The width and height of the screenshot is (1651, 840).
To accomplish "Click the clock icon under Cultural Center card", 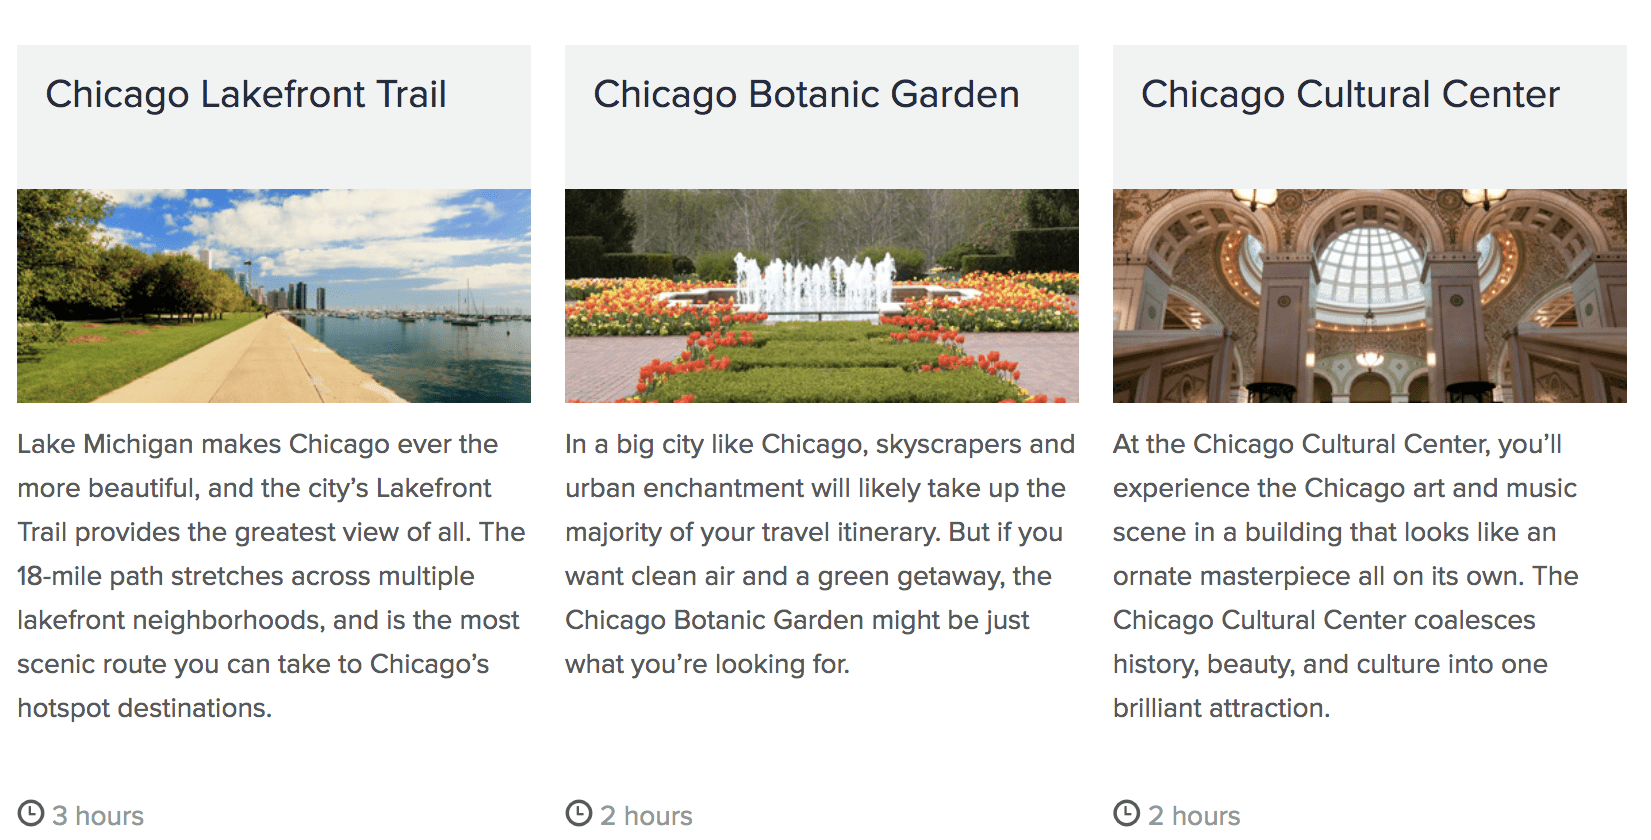I will pos(1127,813).
